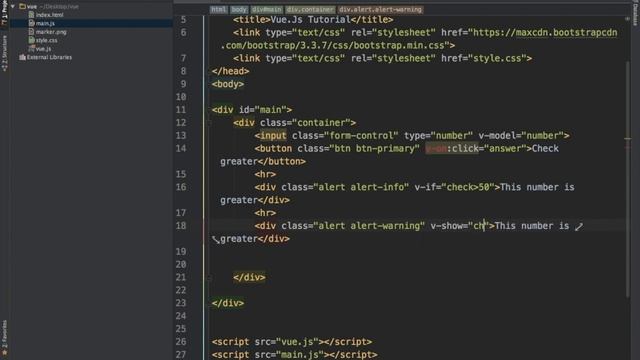Click the External Libraries library icon

[22, 58]
